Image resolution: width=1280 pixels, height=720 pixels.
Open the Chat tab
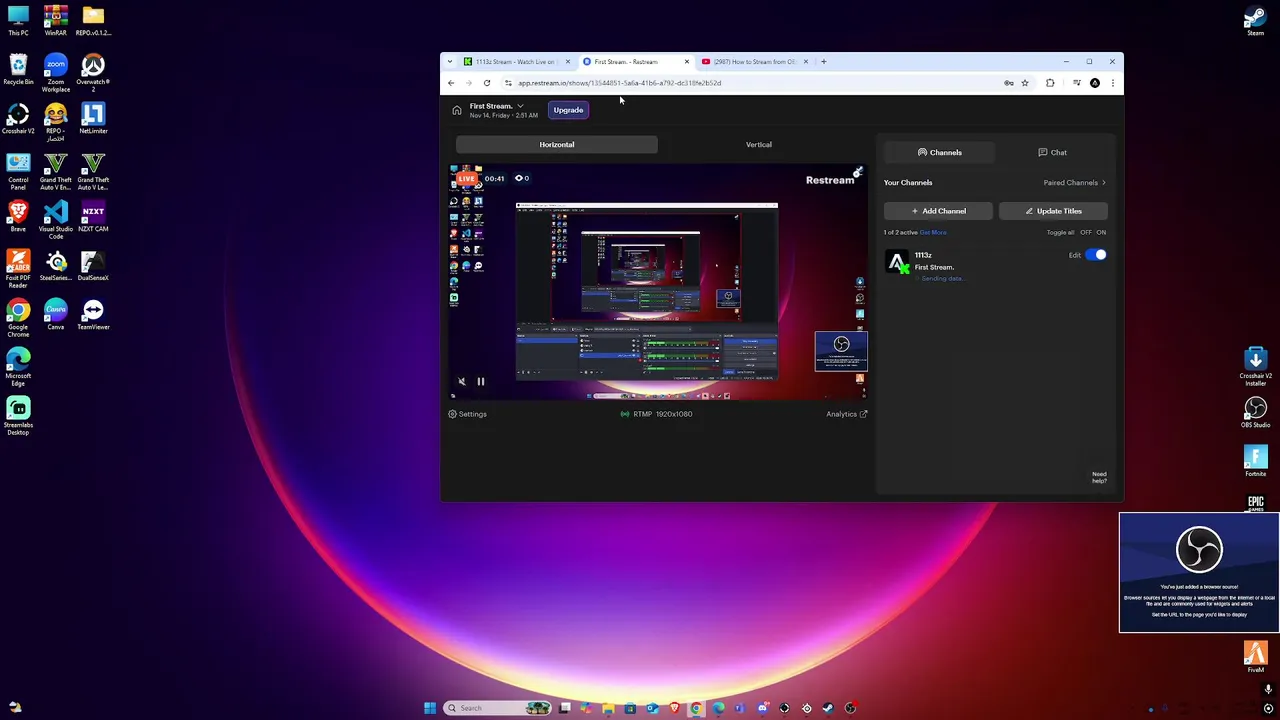click(1052, 153)
